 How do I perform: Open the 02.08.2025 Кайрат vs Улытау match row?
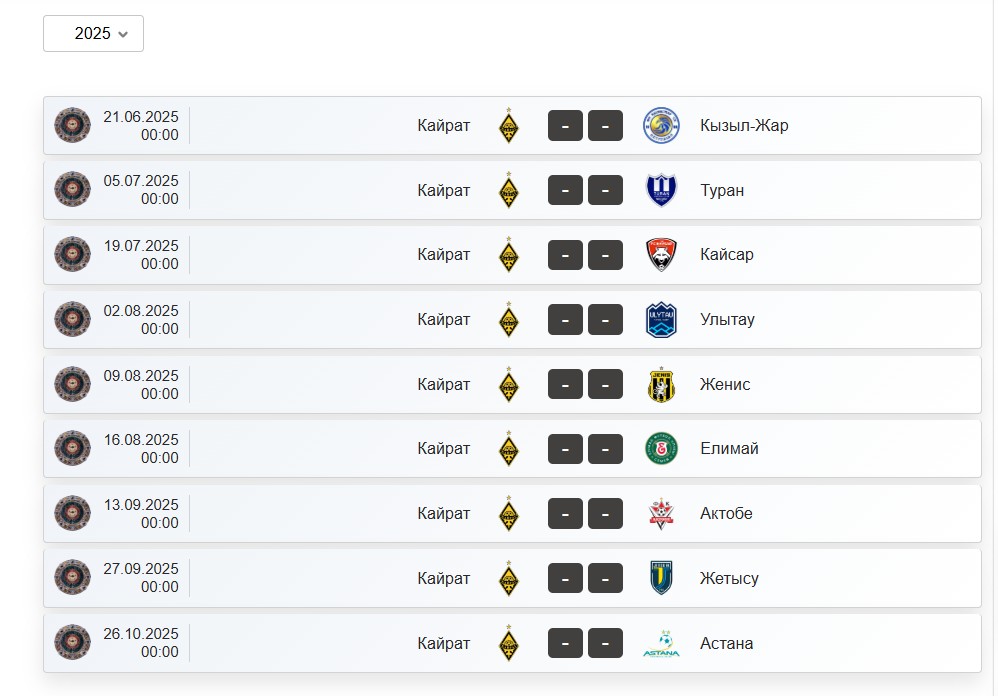click(512, 319)
